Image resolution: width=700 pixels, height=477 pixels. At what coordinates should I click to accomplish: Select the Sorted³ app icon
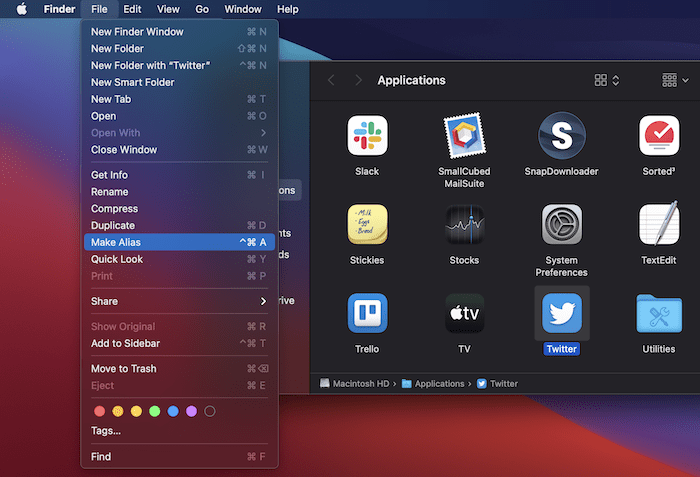click(659, 136)
